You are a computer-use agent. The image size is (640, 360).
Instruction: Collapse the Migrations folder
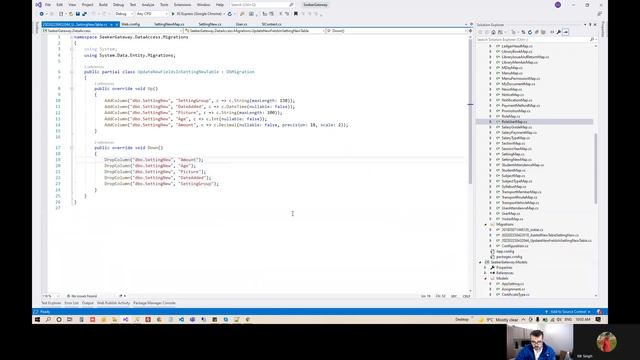click(x=486, y=224)
